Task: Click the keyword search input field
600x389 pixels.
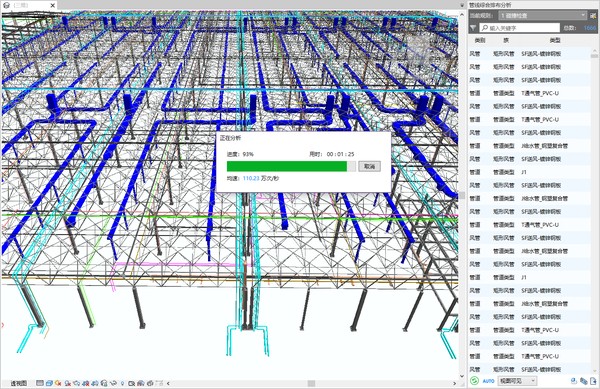Action: [x=519, y=28]
